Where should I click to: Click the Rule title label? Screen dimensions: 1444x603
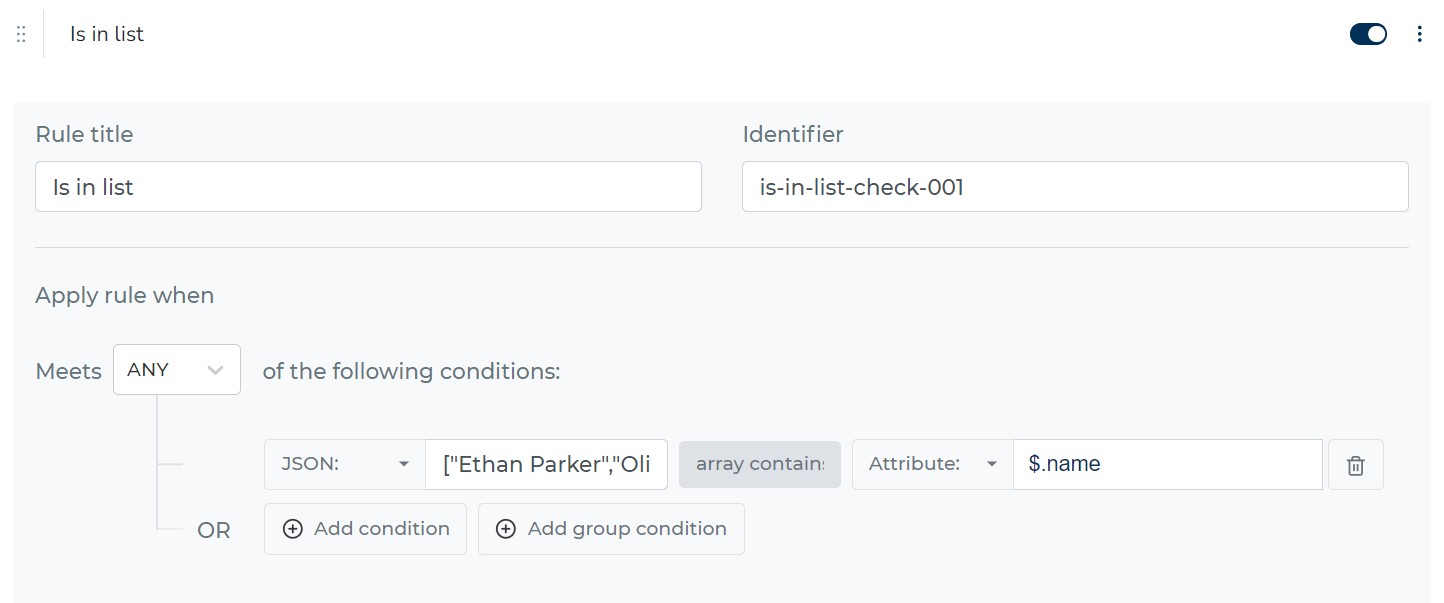[84, 134]
